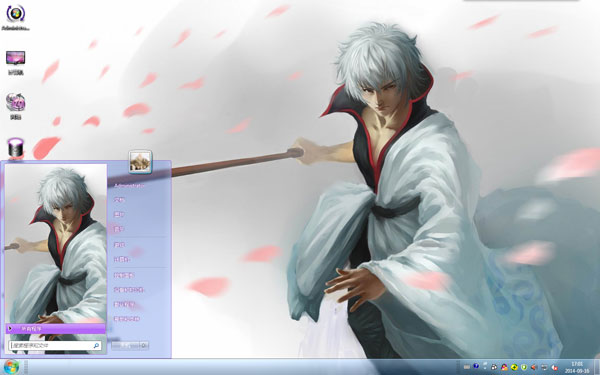Open Computer (计算机) from the Start menu

(x=122, y=259)
